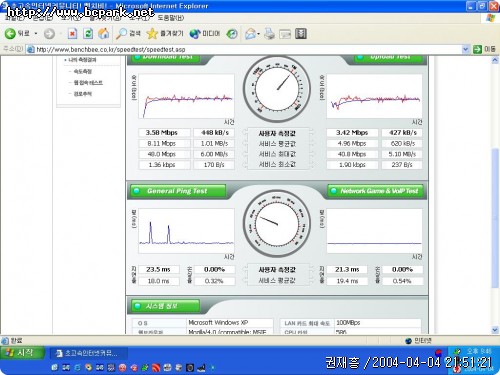
Task: Click the vertical scrollbar down arrow
Action: pyautogui.click(x=495, y=330)
